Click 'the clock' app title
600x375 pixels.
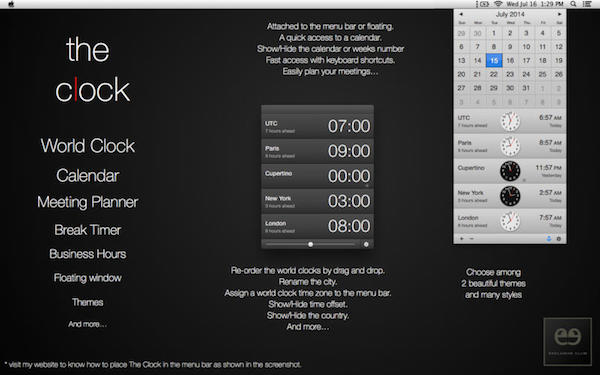pyautogui.click(x=92, y=70)
